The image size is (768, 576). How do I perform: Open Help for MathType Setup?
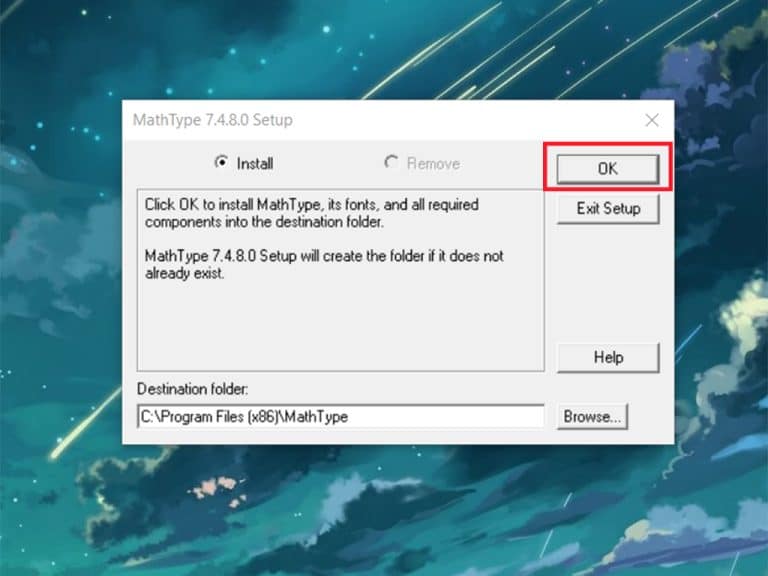(608, 358)
